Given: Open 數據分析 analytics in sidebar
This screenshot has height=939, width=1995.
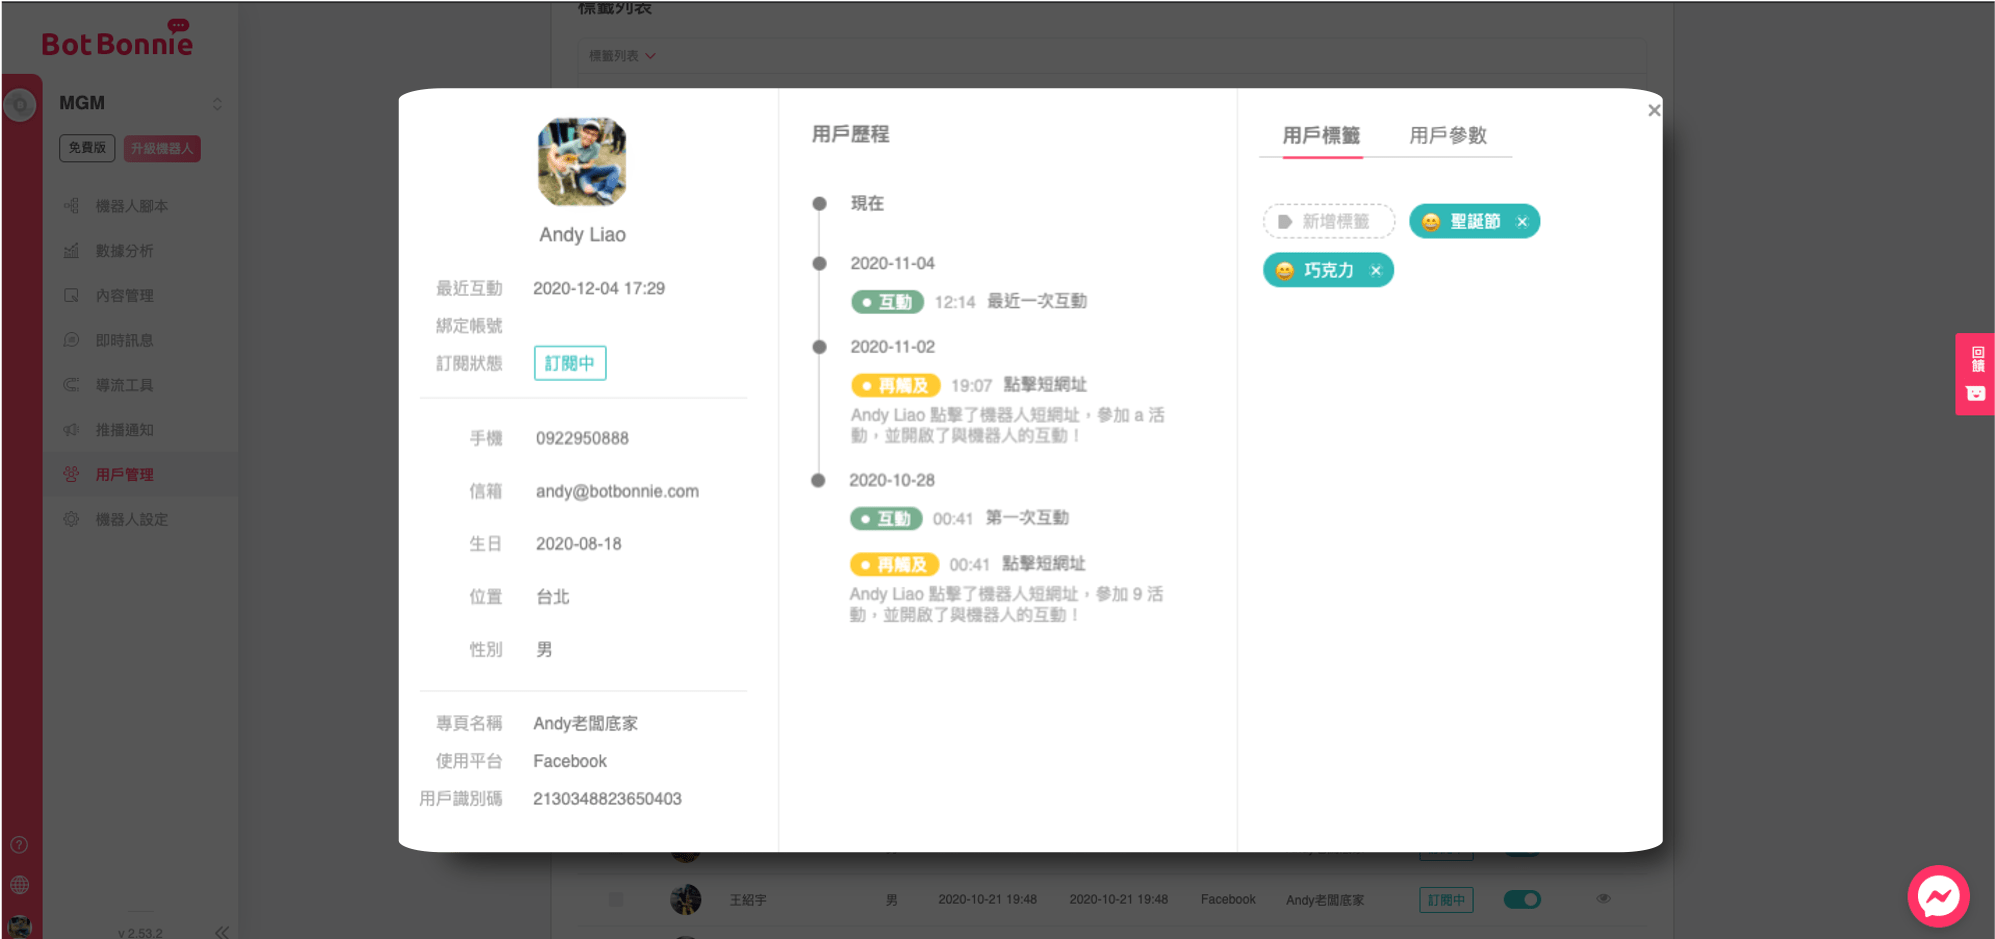Looking at the screenshot, I should (124, 251).
